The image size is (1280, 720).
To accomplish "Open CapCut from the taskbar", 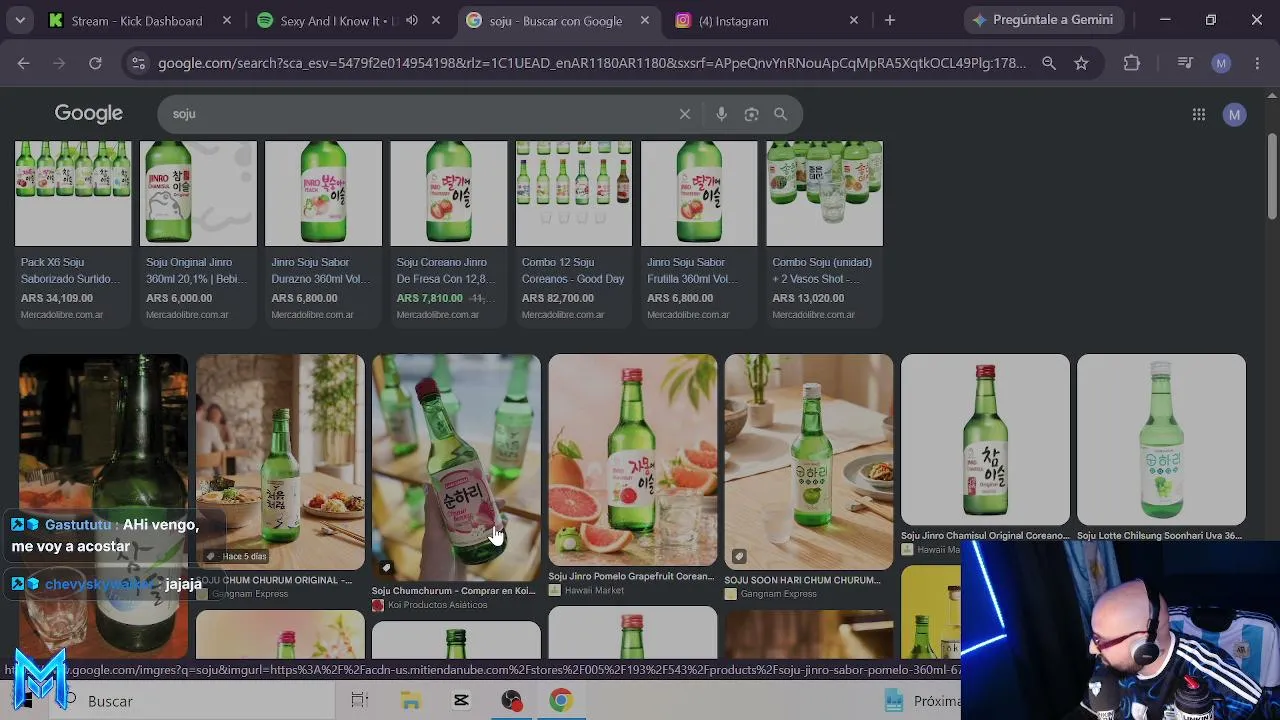I will click(461, 701).
